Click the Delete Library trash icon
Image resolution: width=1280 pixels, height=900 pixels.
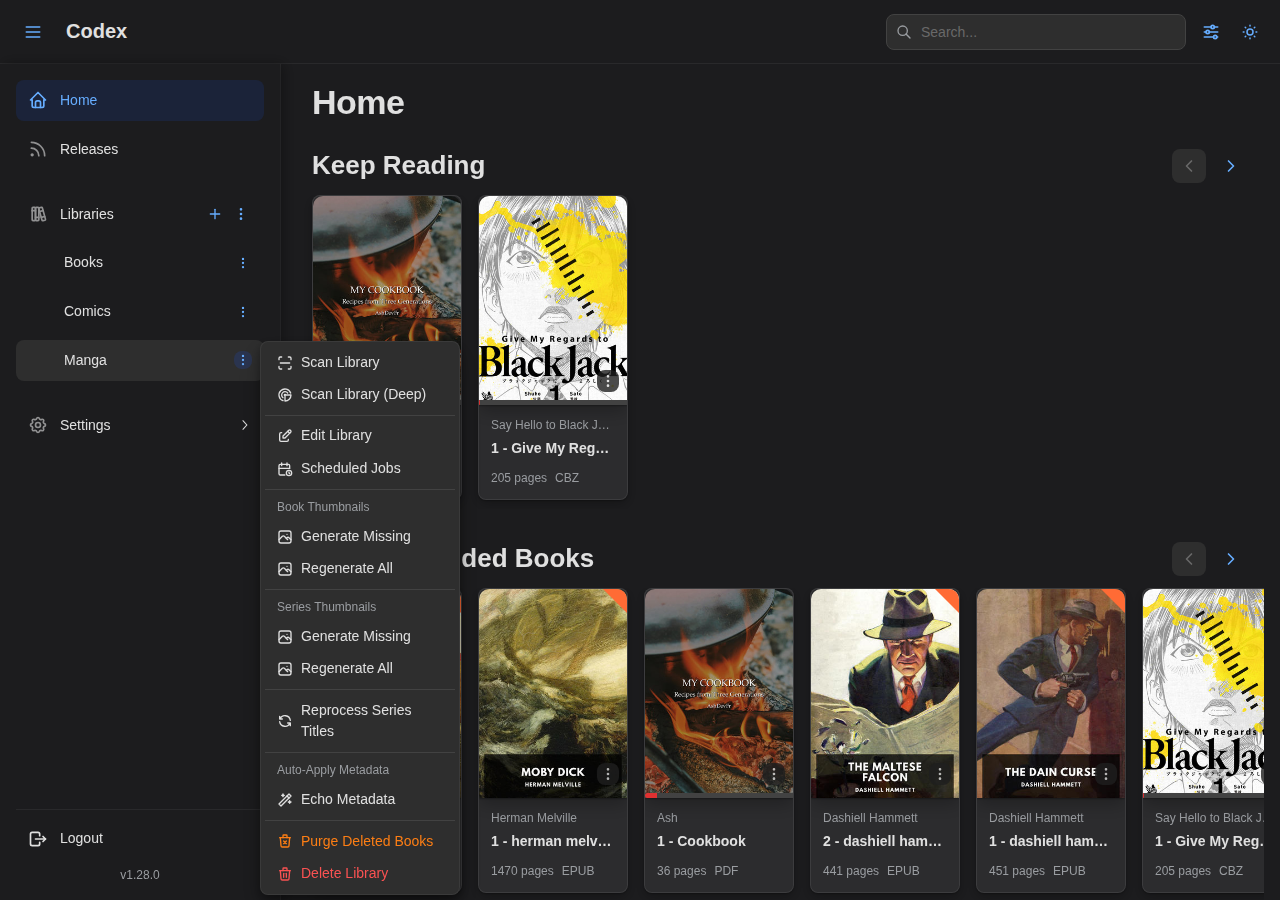coord(285,874)
